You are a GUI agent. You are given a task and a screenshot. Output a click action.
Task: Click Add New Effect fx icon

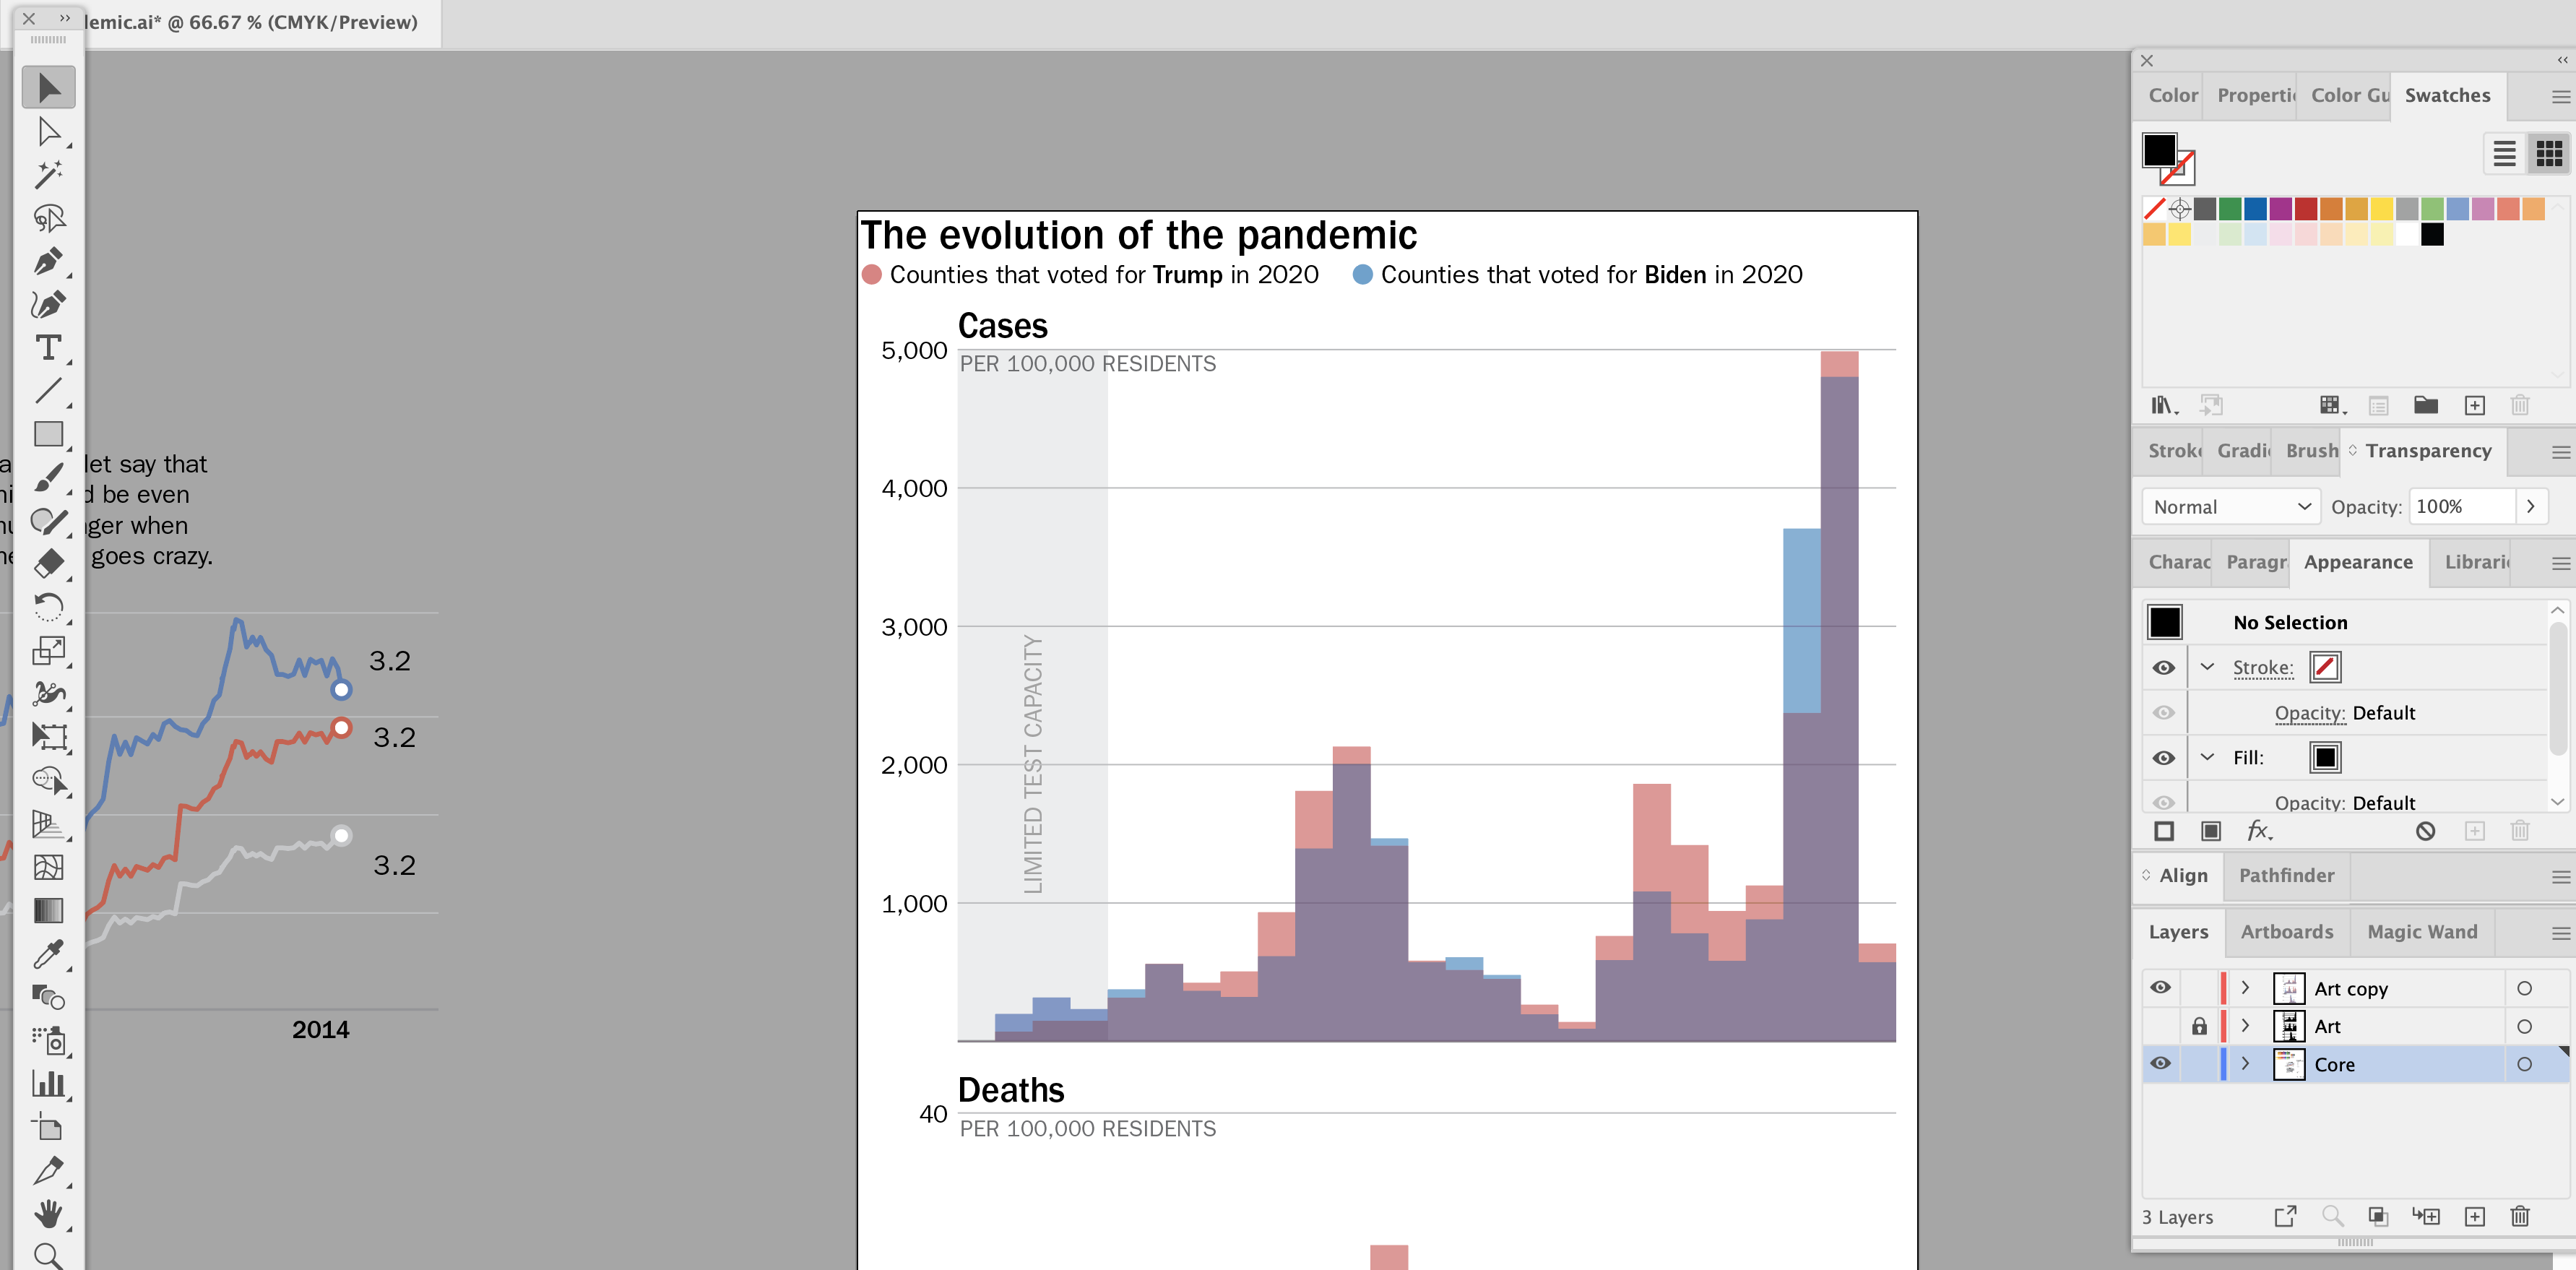click(2258, 831)
